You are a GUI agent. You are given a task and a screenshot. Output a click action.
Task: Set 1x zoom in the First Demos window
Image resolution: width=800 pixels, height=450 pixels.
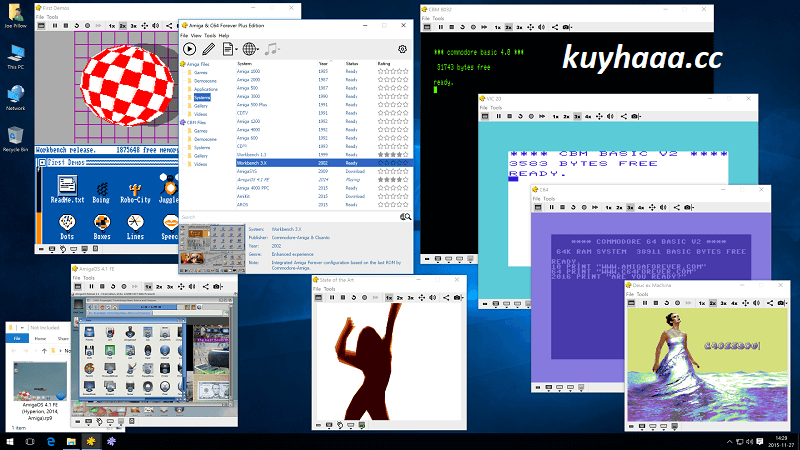pyautogui.click(x=112, y=26)
